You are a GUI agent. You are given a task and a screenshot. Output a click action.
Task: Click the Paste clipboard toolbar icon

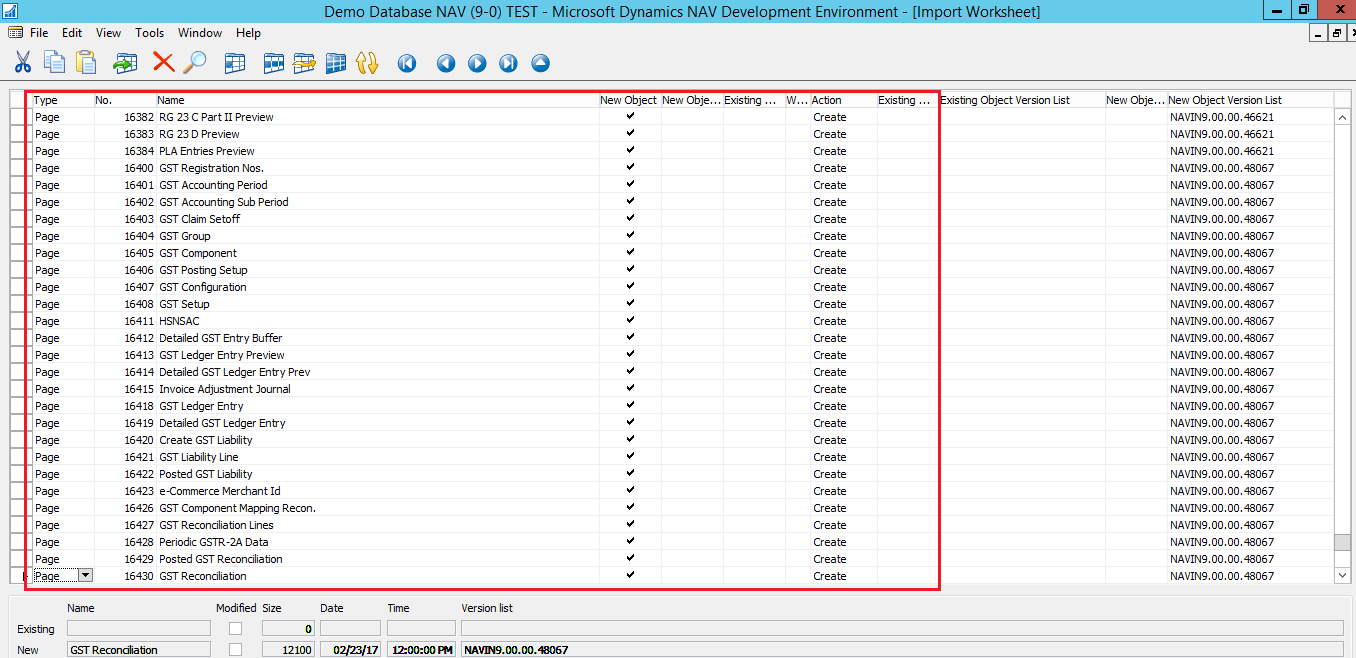(x=86, y=63)
